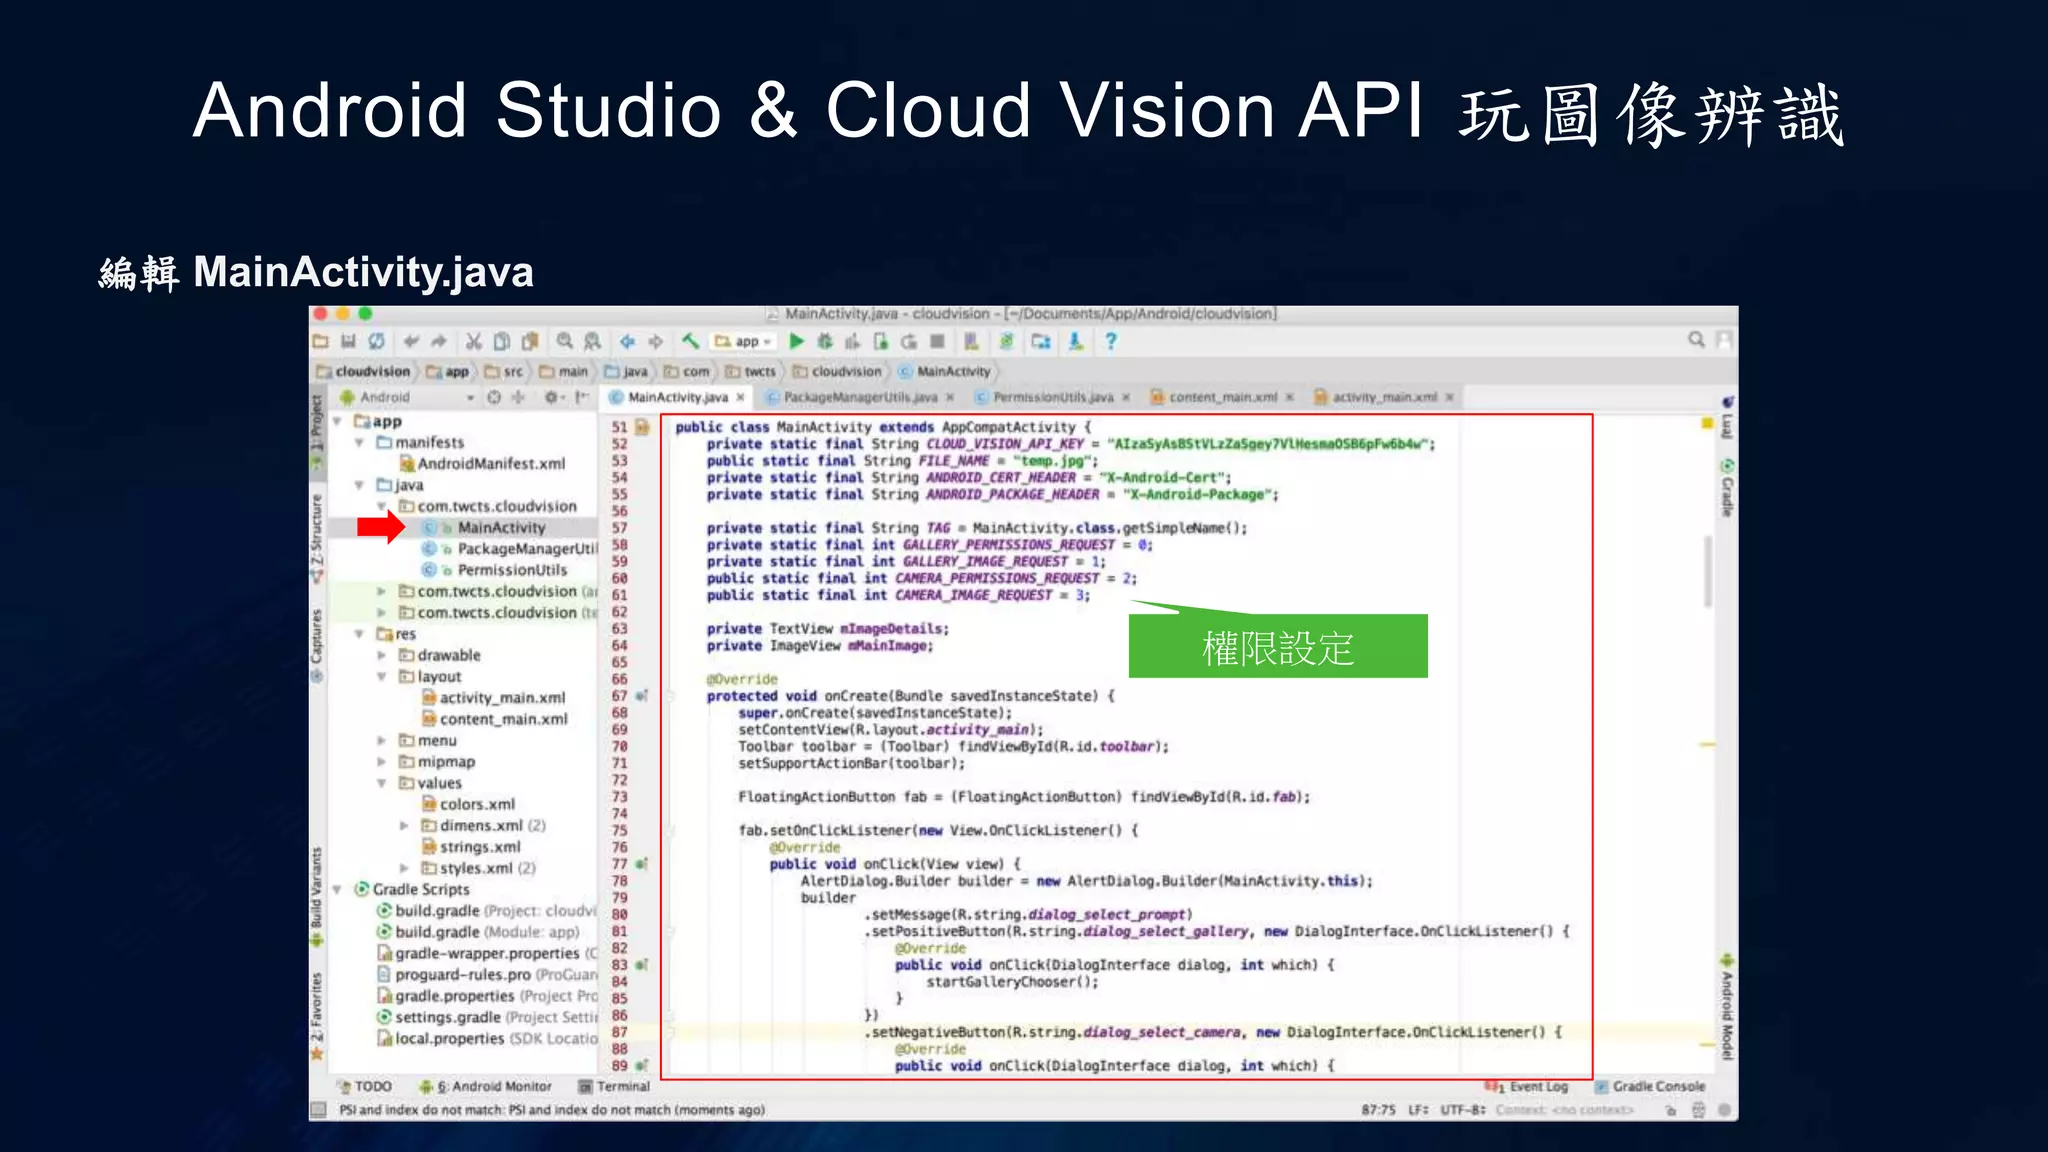Close the MainActivity.java tab
The image size is (2048, 1152).
click(x=741, y=397)
